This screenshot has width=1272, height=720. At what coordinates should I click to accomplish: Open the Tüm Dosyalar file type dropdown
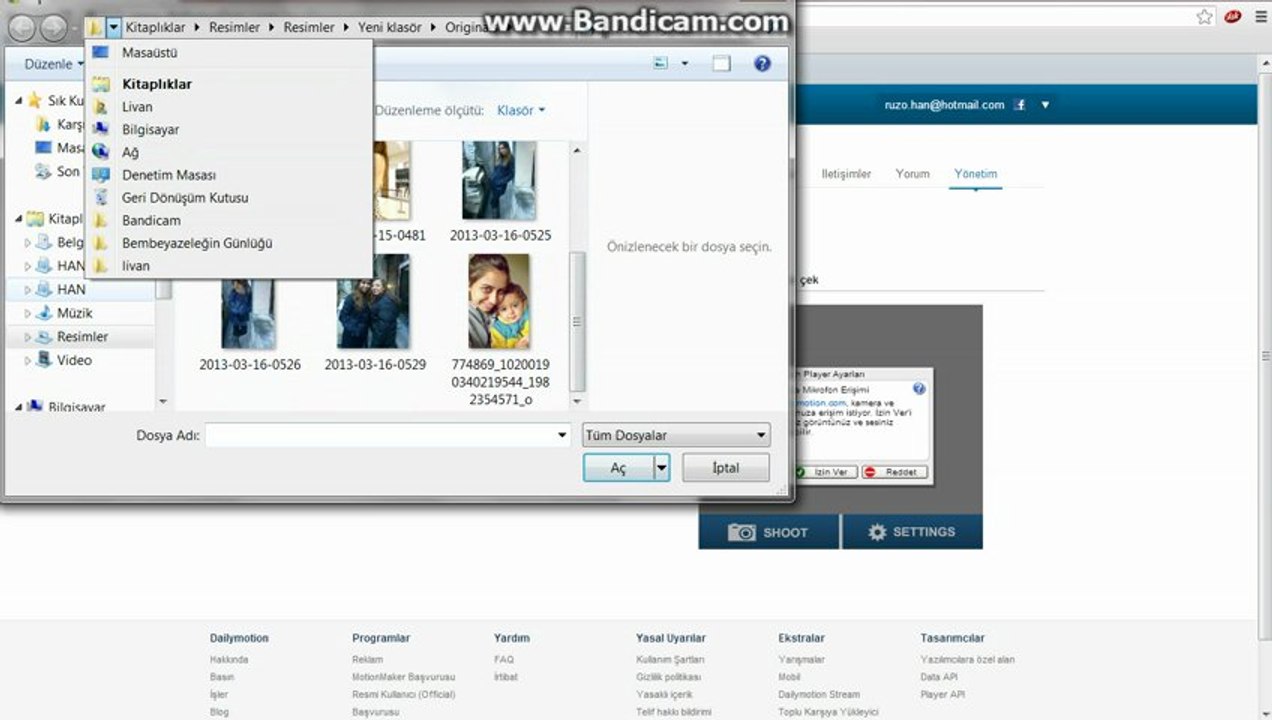click(x=676, y=435)
